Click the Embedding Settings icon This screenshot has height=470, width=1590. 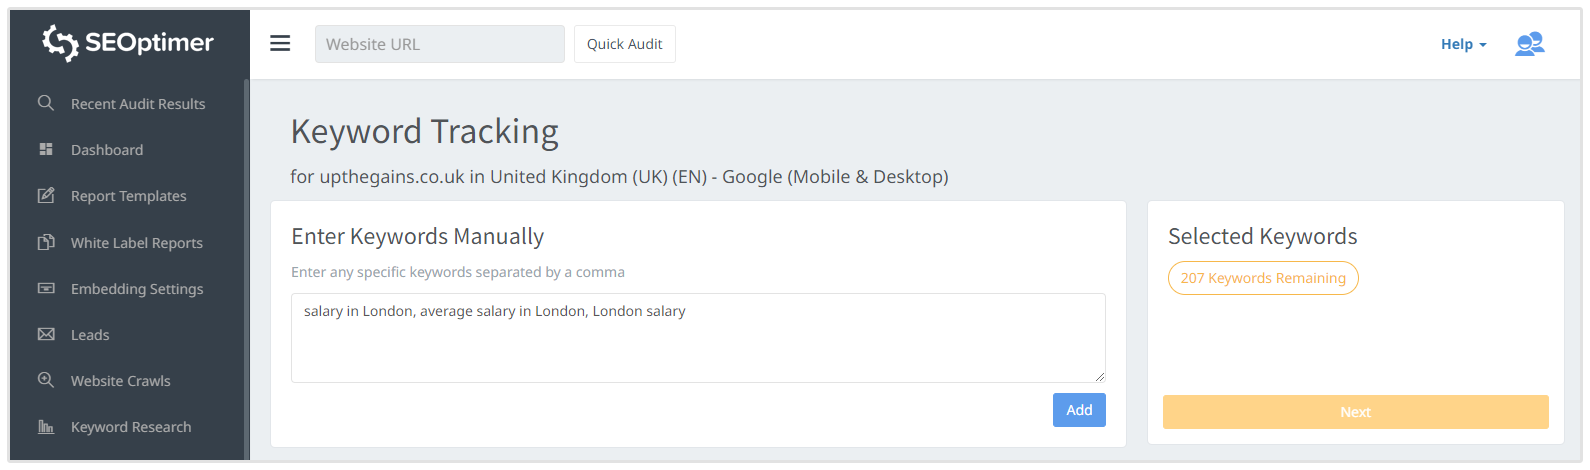click(46, 288)
